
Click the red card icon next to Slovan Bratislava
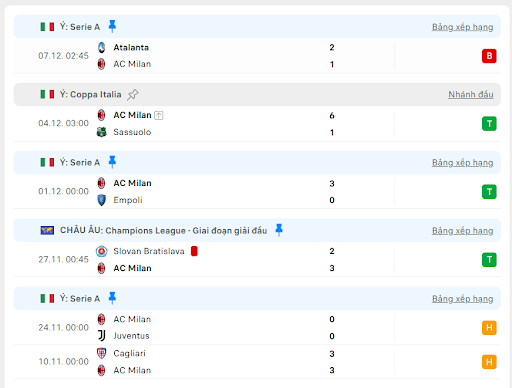point(194,251)
